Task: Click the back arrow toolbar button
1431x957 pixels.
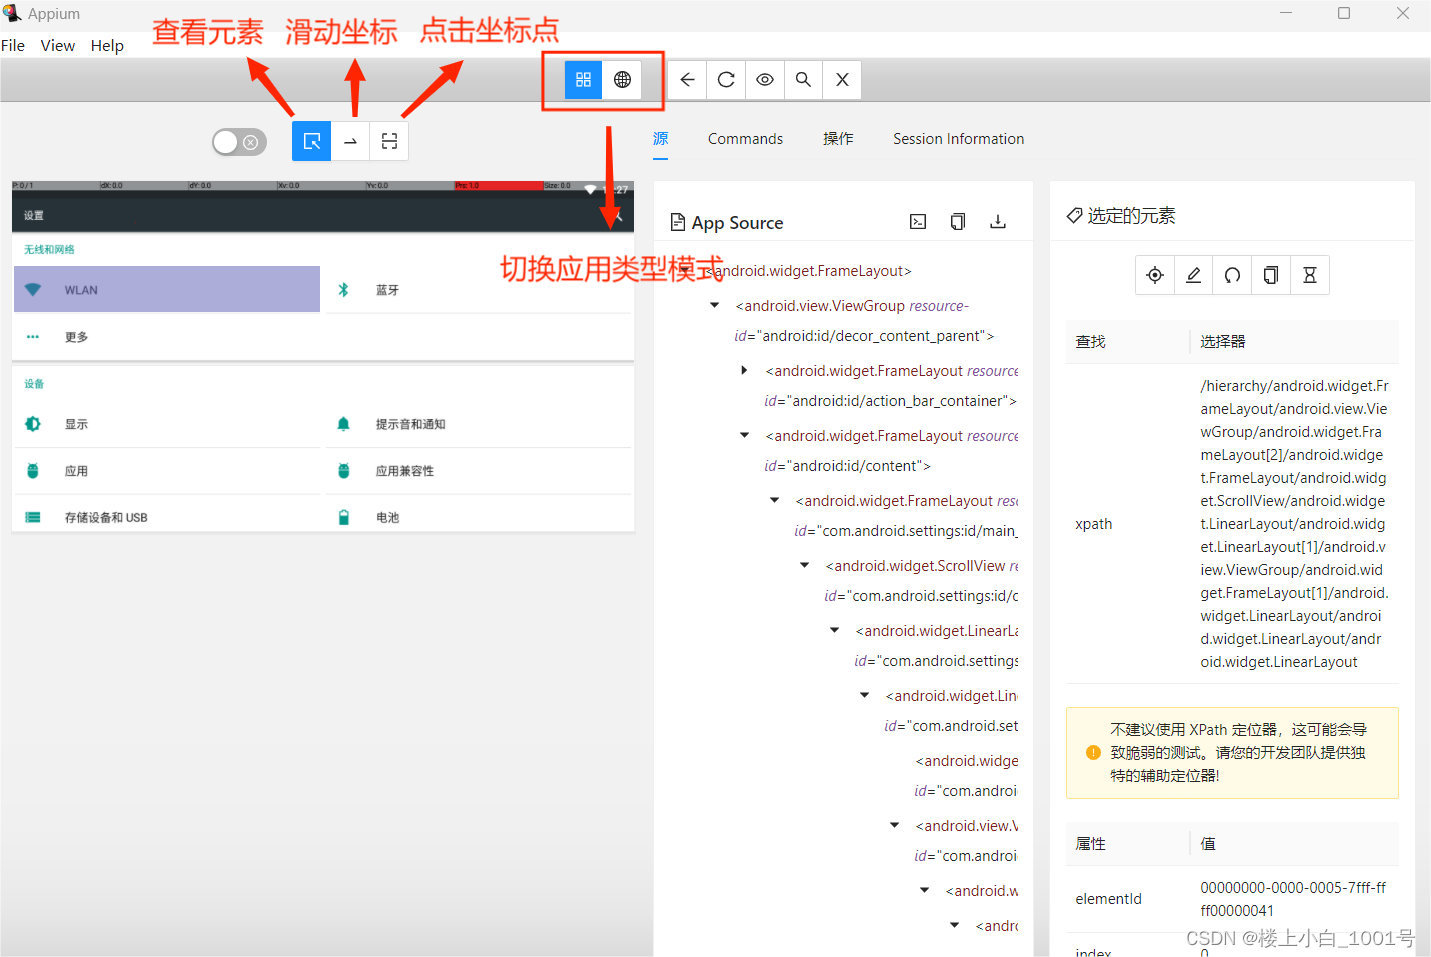Action: click(687, 80)
